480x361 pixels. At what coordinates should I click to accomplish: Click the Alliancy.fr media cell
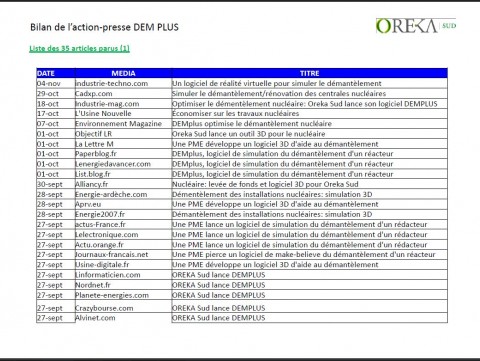tap(123, 184)
